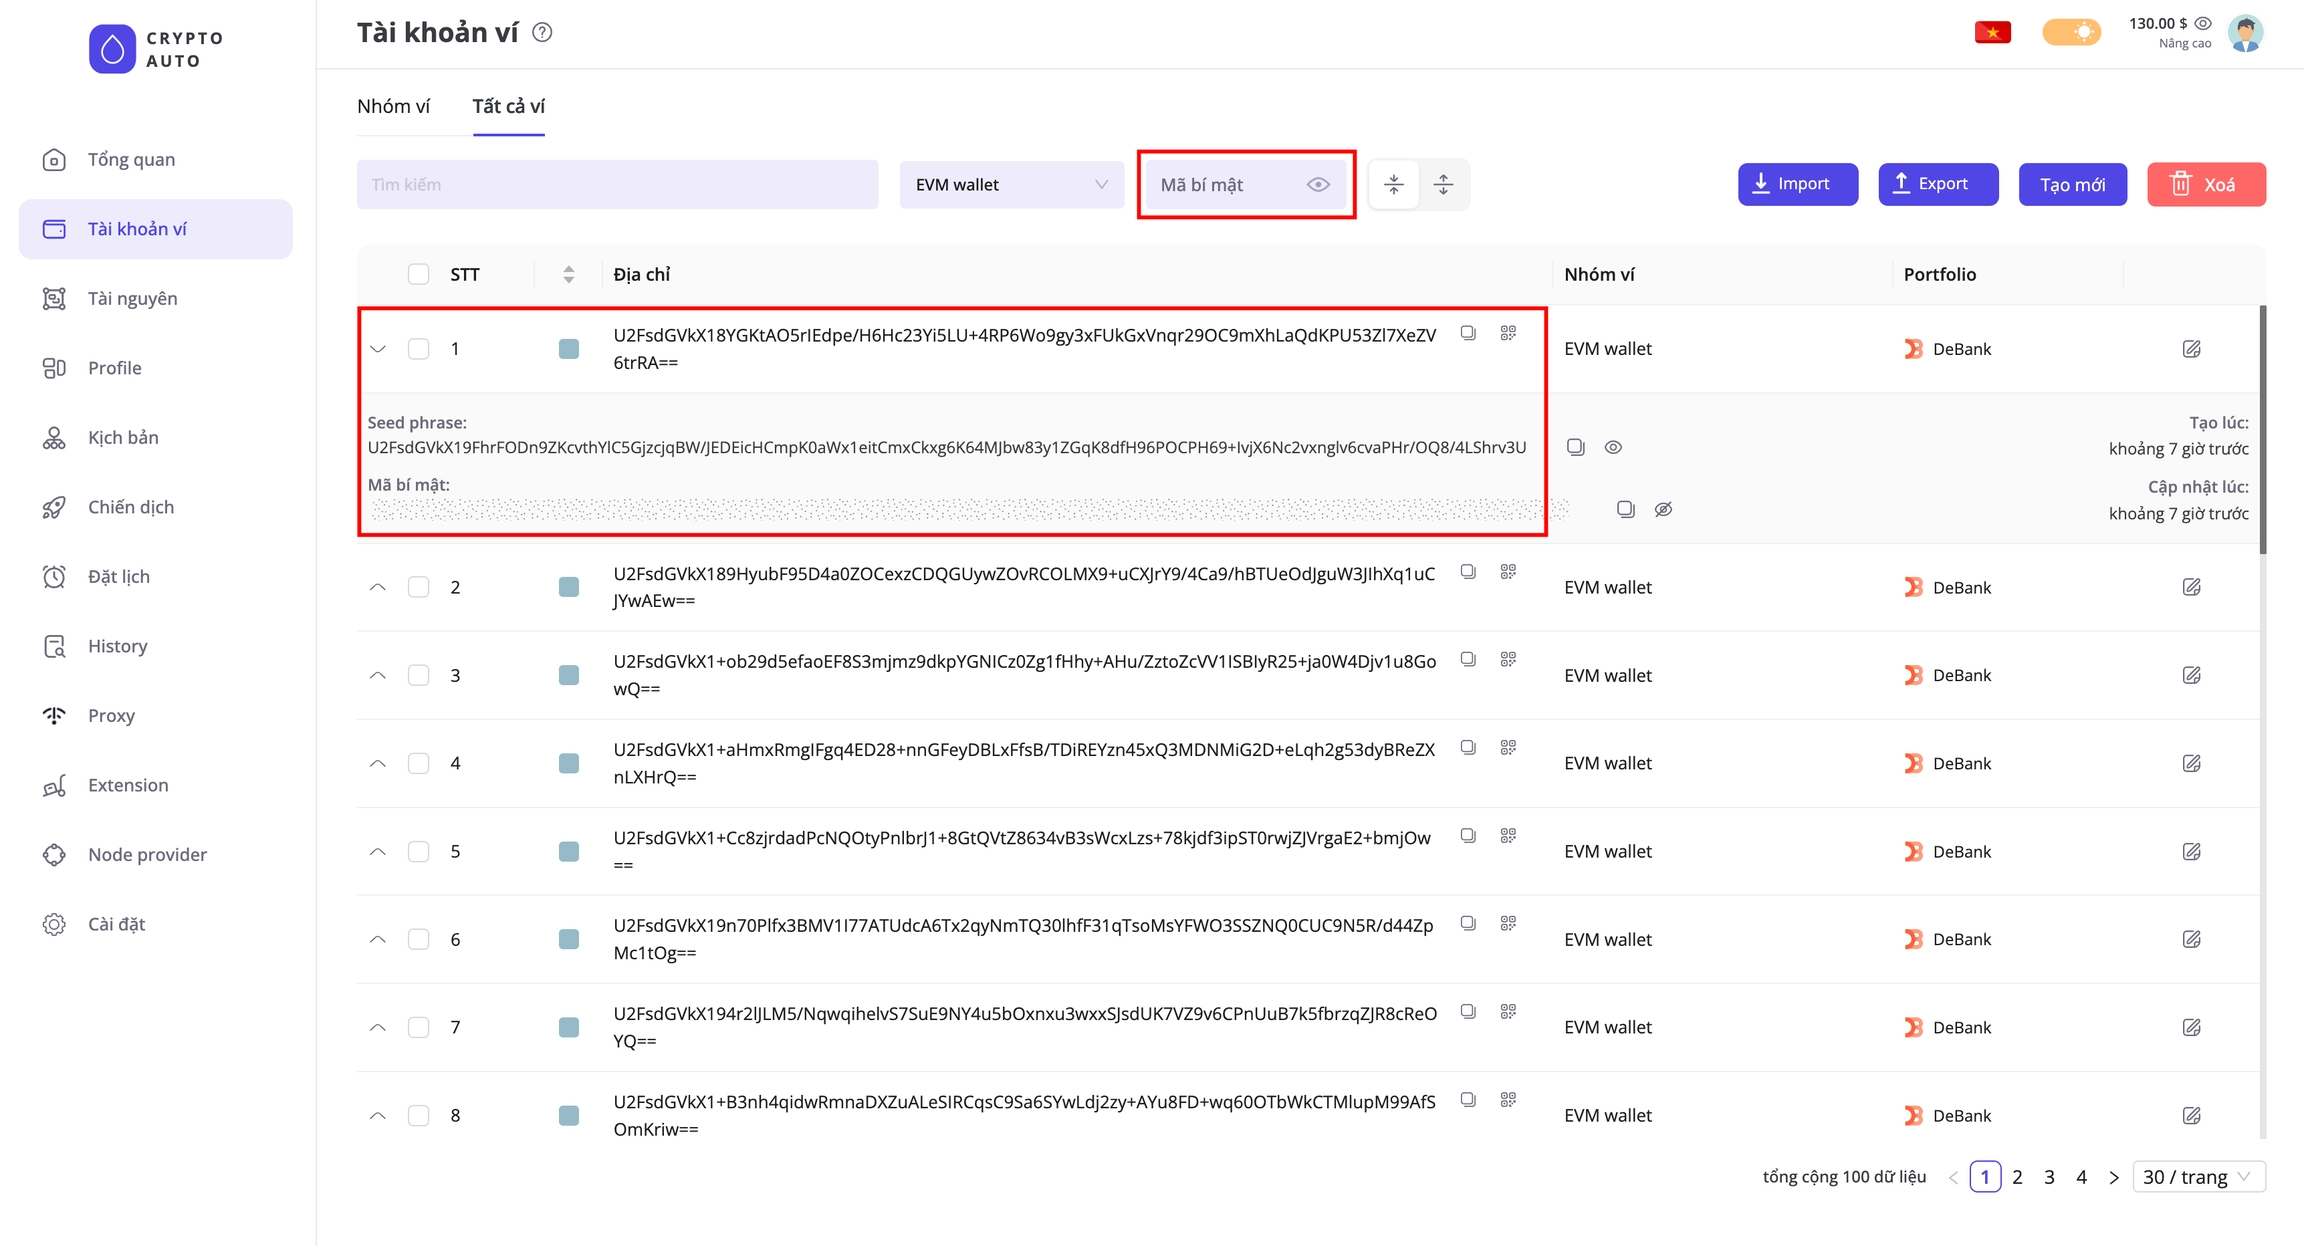Check the checkbox for wallet row 4
The width and height of the screenshot is (2304, 1246).
(418, 763)
